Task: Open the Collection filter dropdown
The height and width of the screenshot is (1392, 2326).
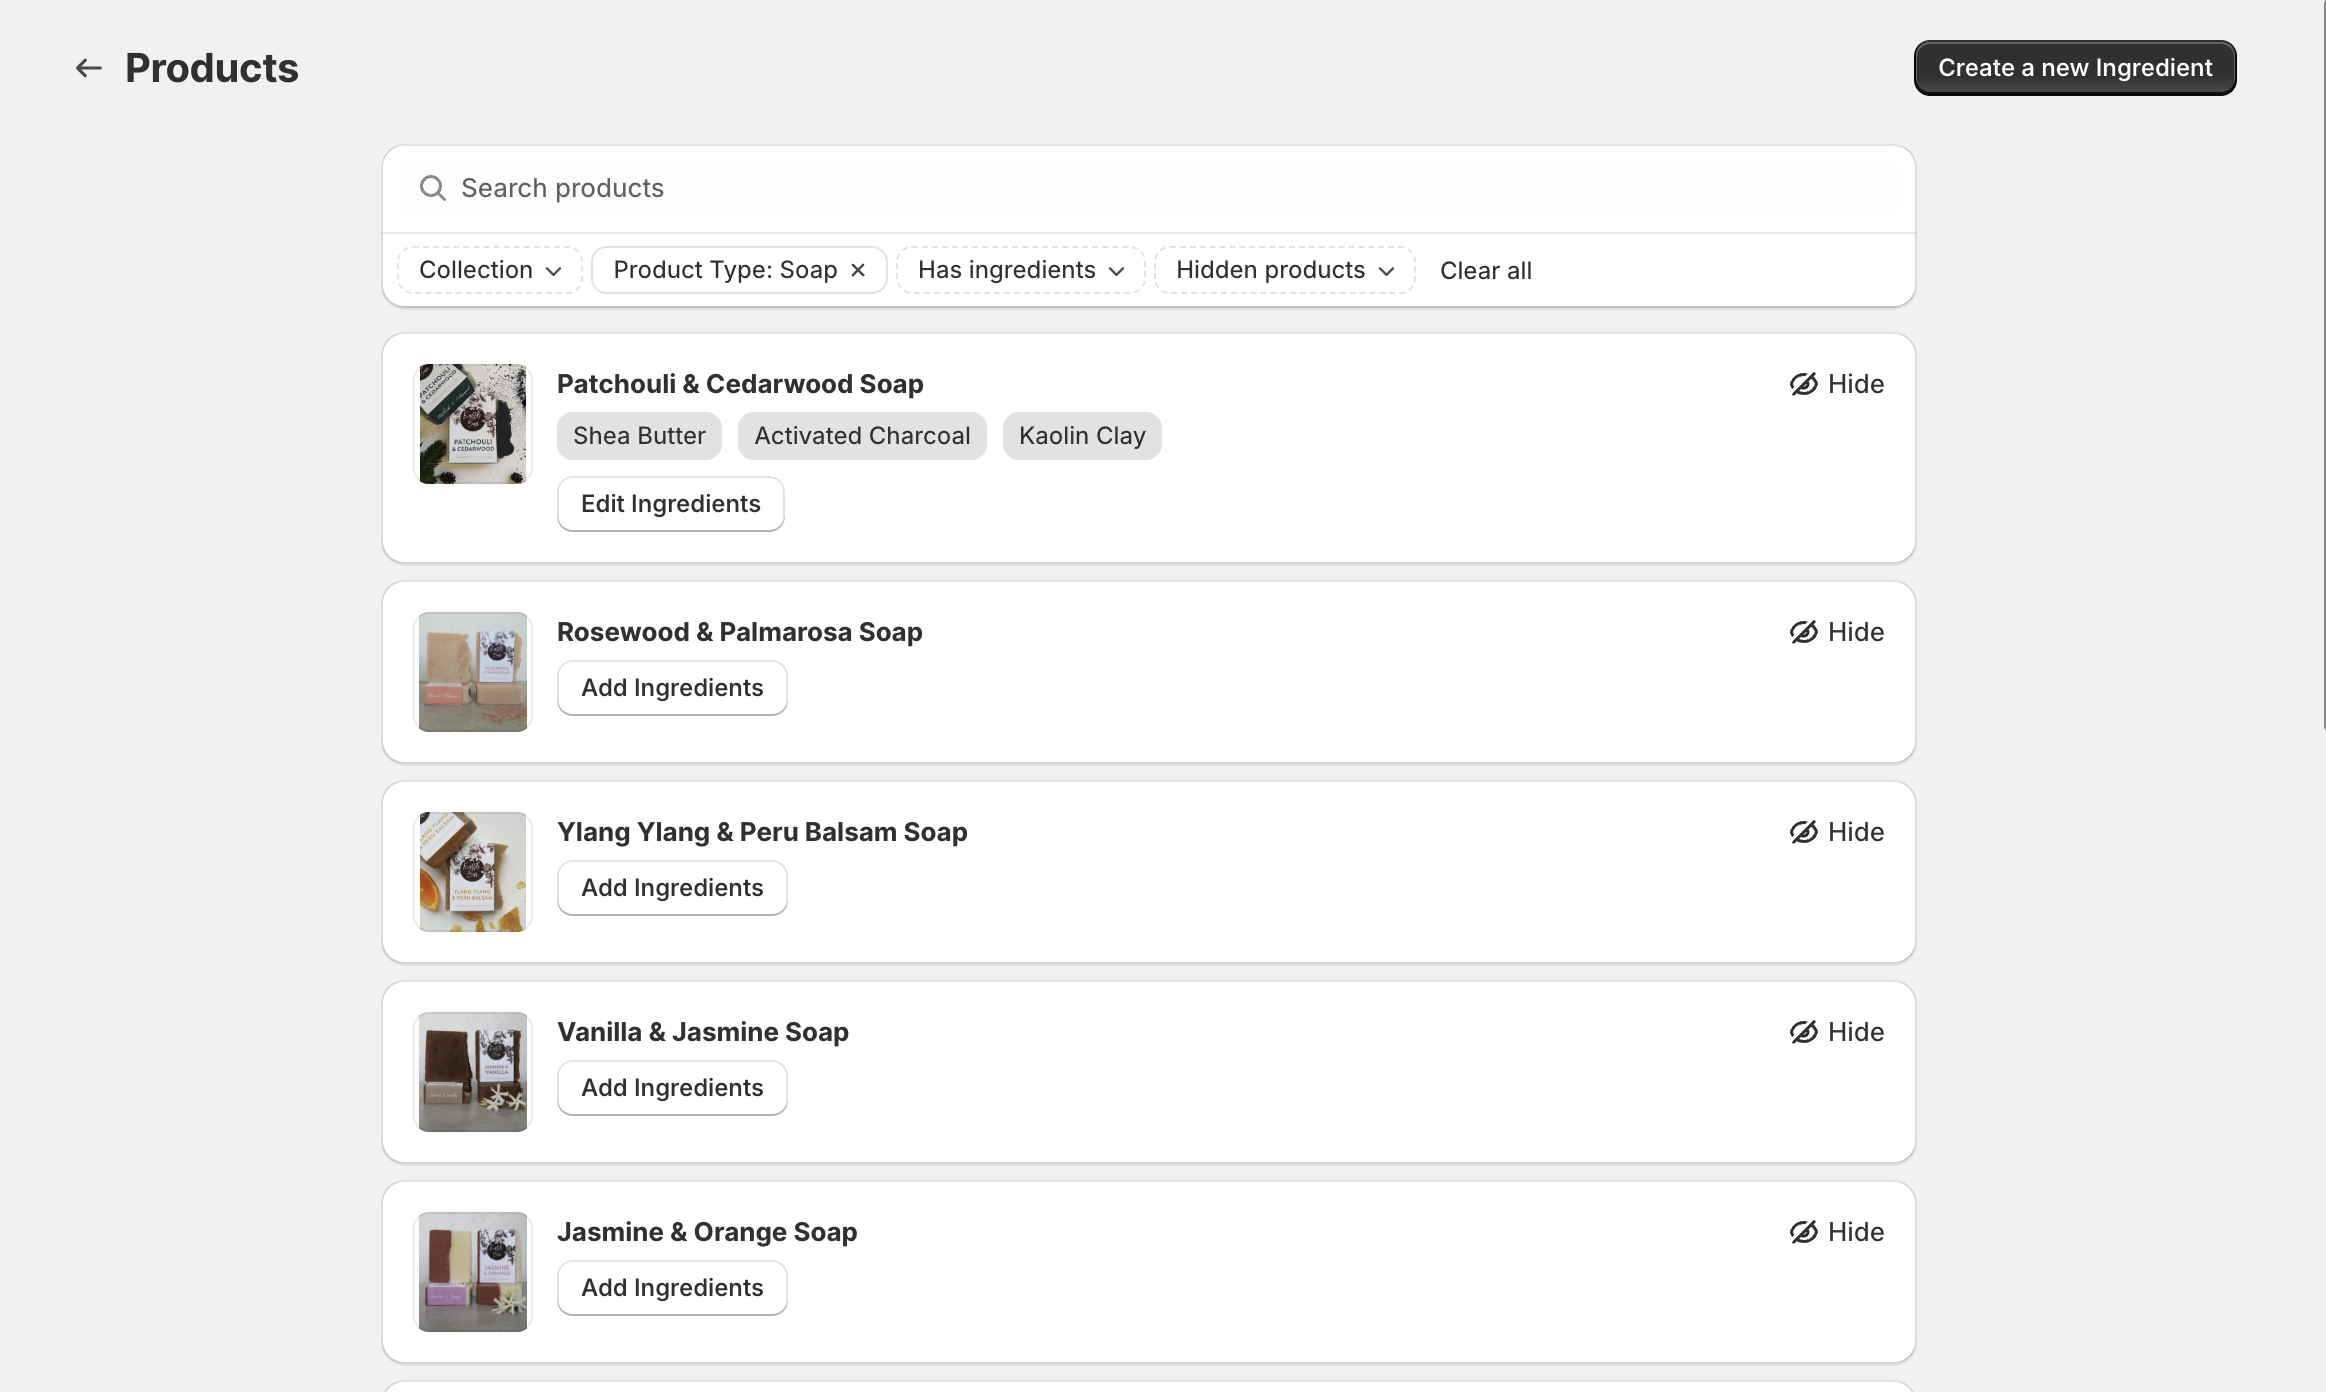Action: point(490,270)
